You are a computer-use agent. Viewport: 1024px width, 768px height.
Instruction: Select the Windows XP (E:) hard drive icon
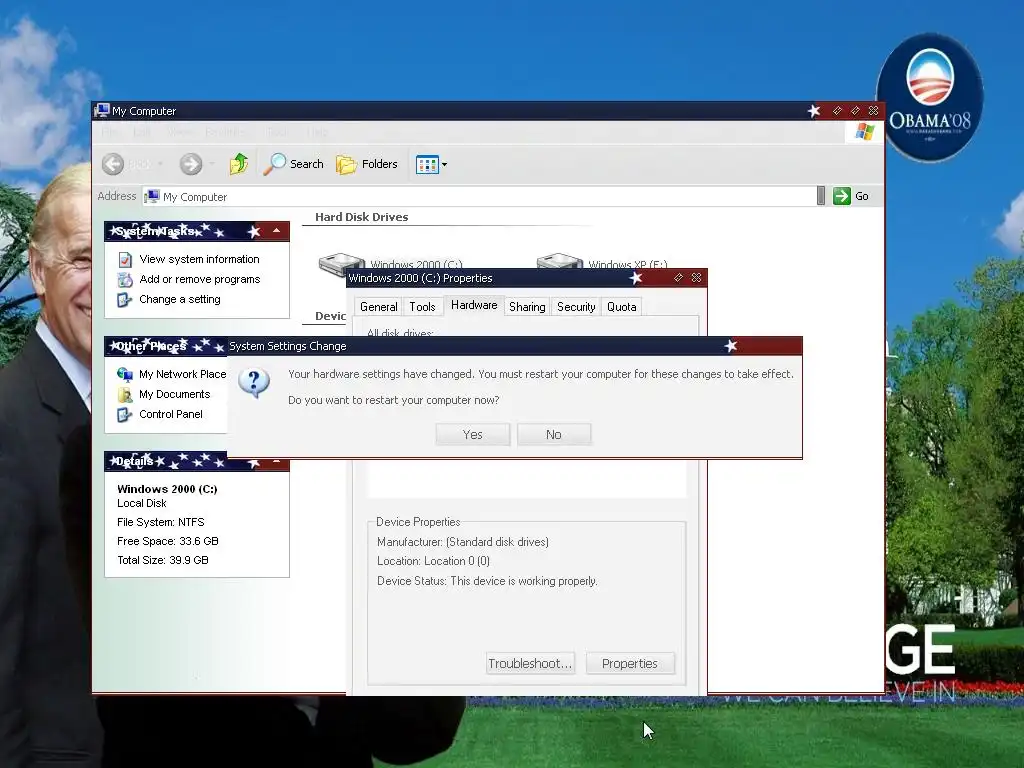[559, 261]
